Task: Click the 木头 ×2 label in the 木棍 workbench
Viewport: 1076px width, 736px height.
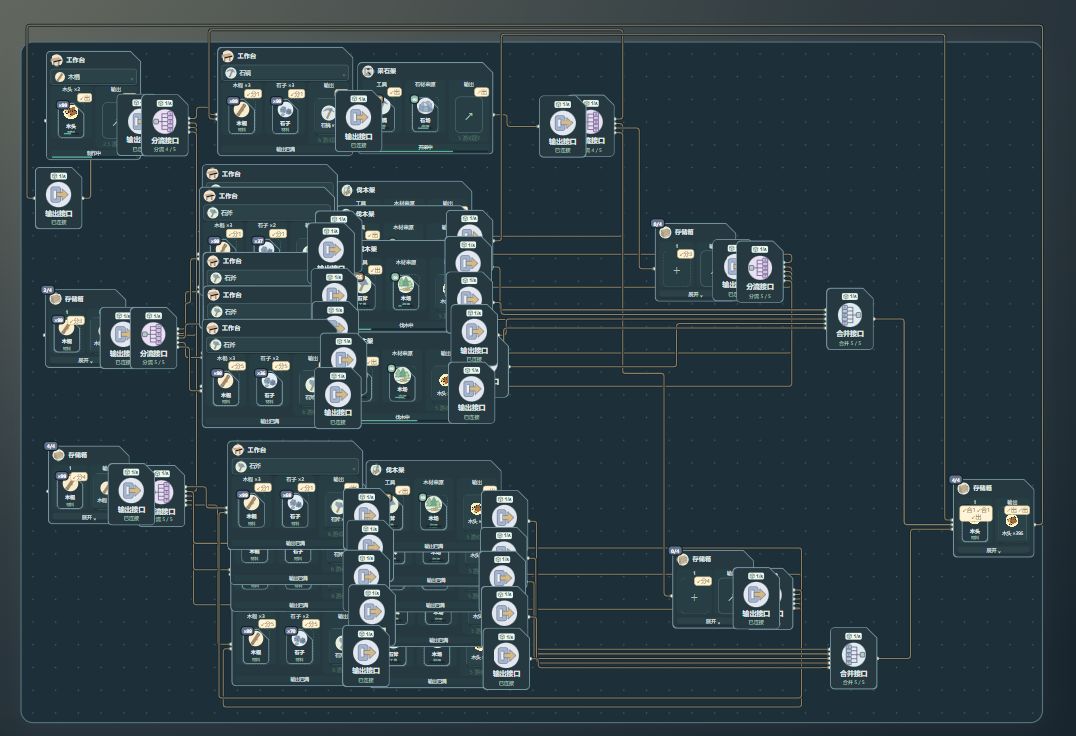Action: (x=71, y=89)
